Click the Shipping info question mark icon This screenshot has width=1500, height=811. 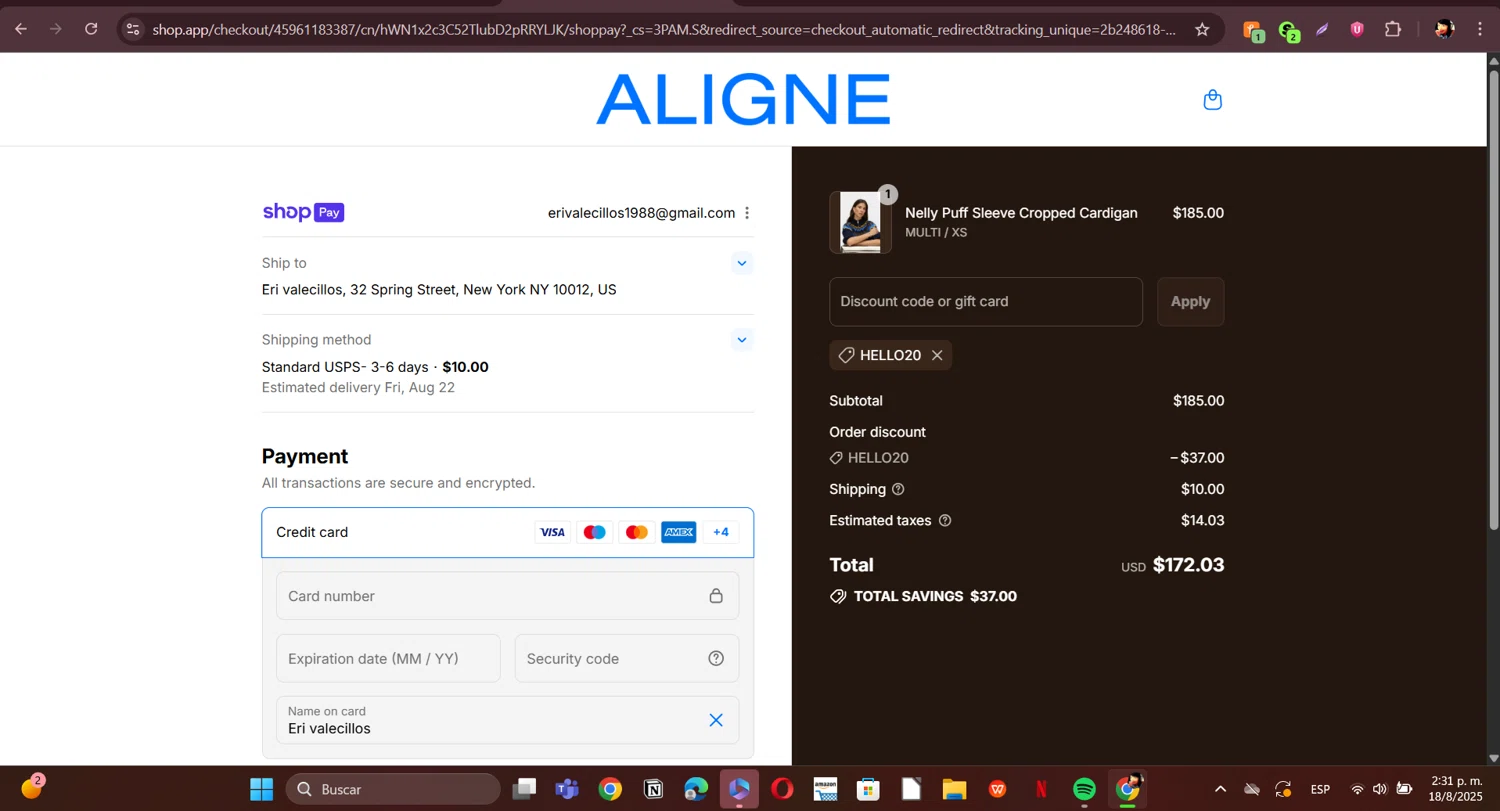pos(898,489)
